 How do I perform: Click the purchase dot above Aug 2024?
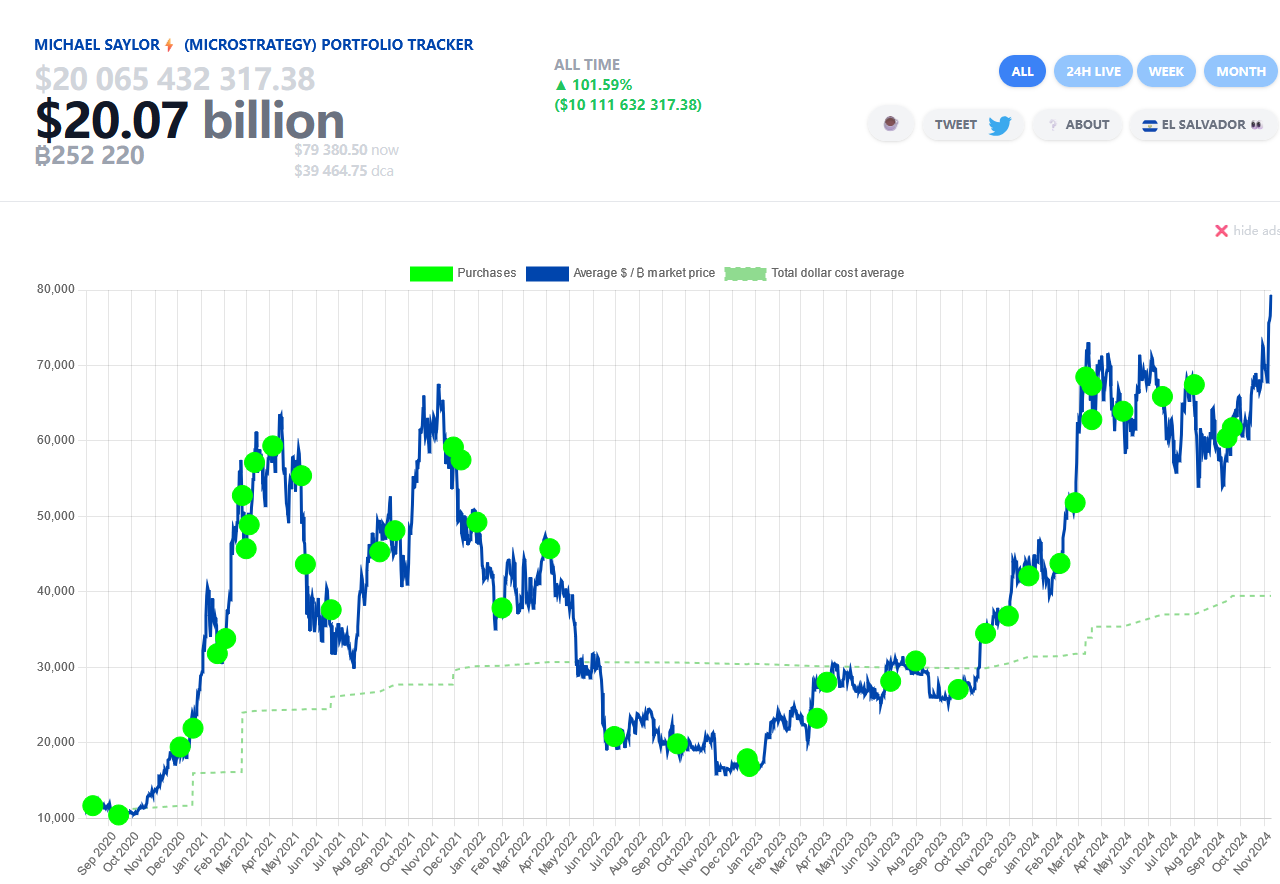[x=1194, y=384]
